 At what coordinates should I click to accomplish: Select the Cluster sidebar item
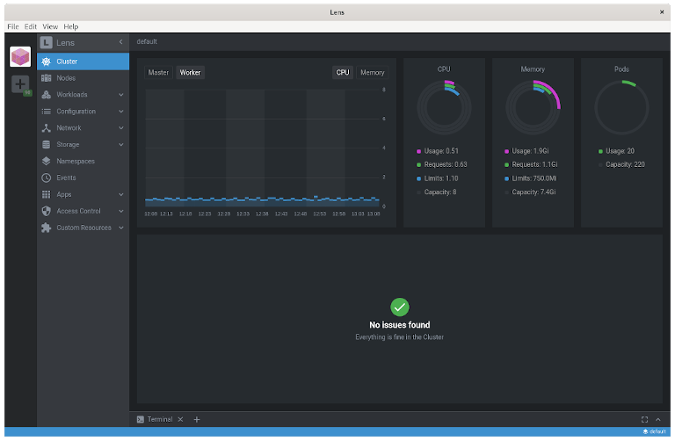click(x=83, y=61)
